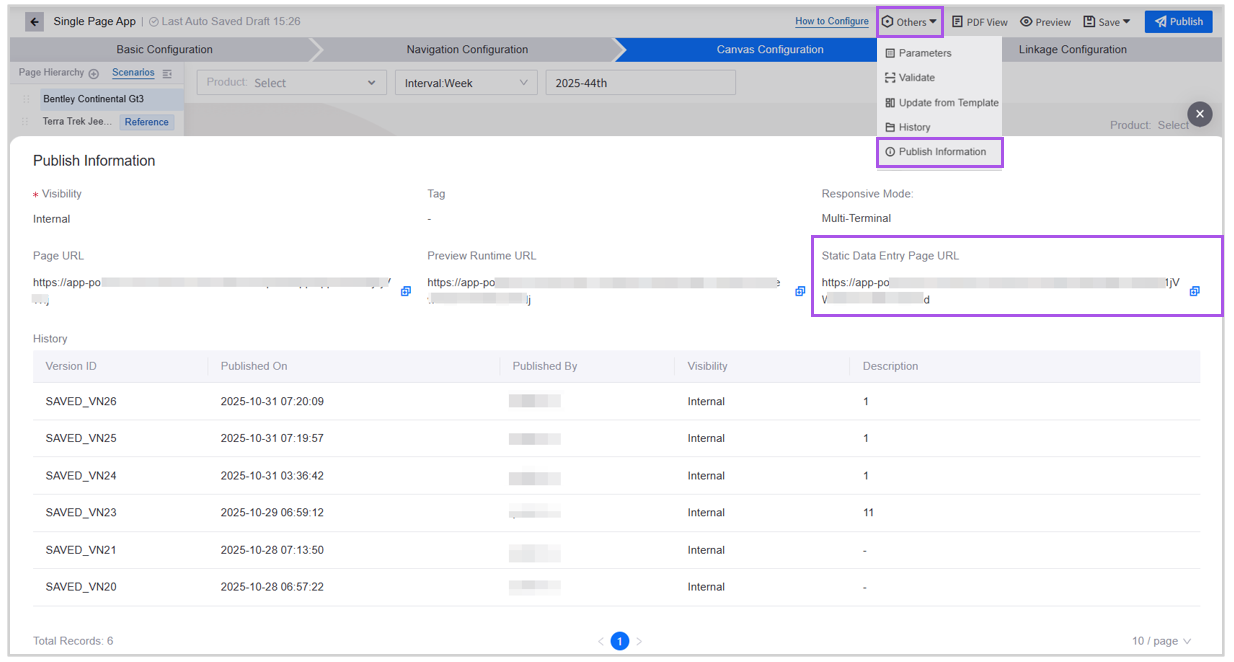1234x662 pixels.
Task: Copy the Page URL
Action: click(x=406, y=291)
